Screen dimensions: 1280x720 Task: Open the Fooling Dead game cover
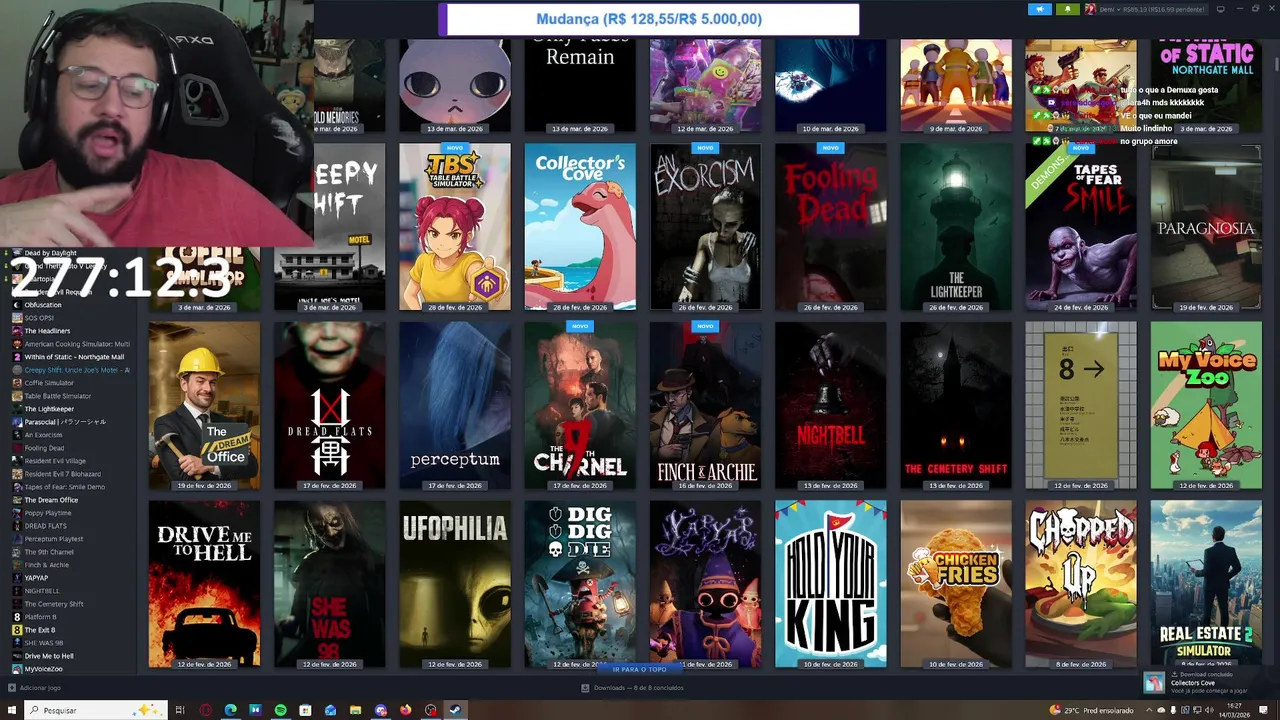tap(830, 227)
